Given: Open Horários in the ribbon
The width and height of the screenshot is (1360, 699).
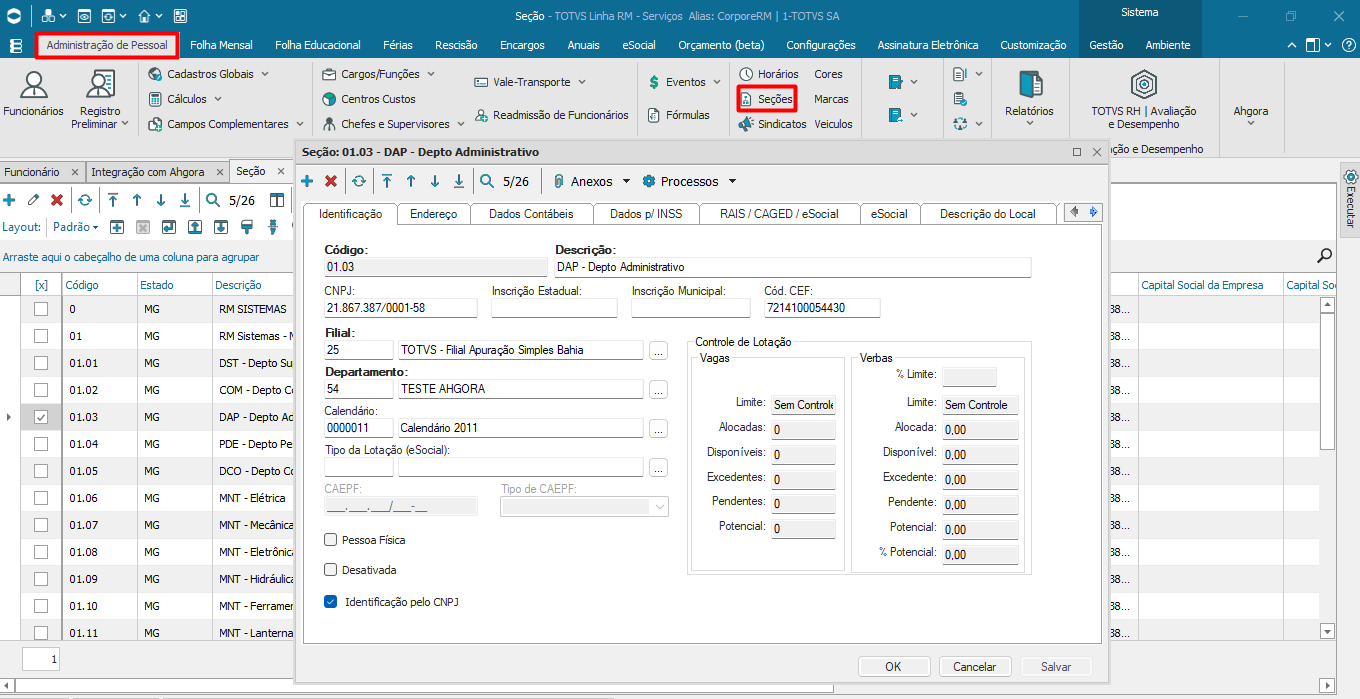Looking at the screenshot, I should tap(768, 74).
